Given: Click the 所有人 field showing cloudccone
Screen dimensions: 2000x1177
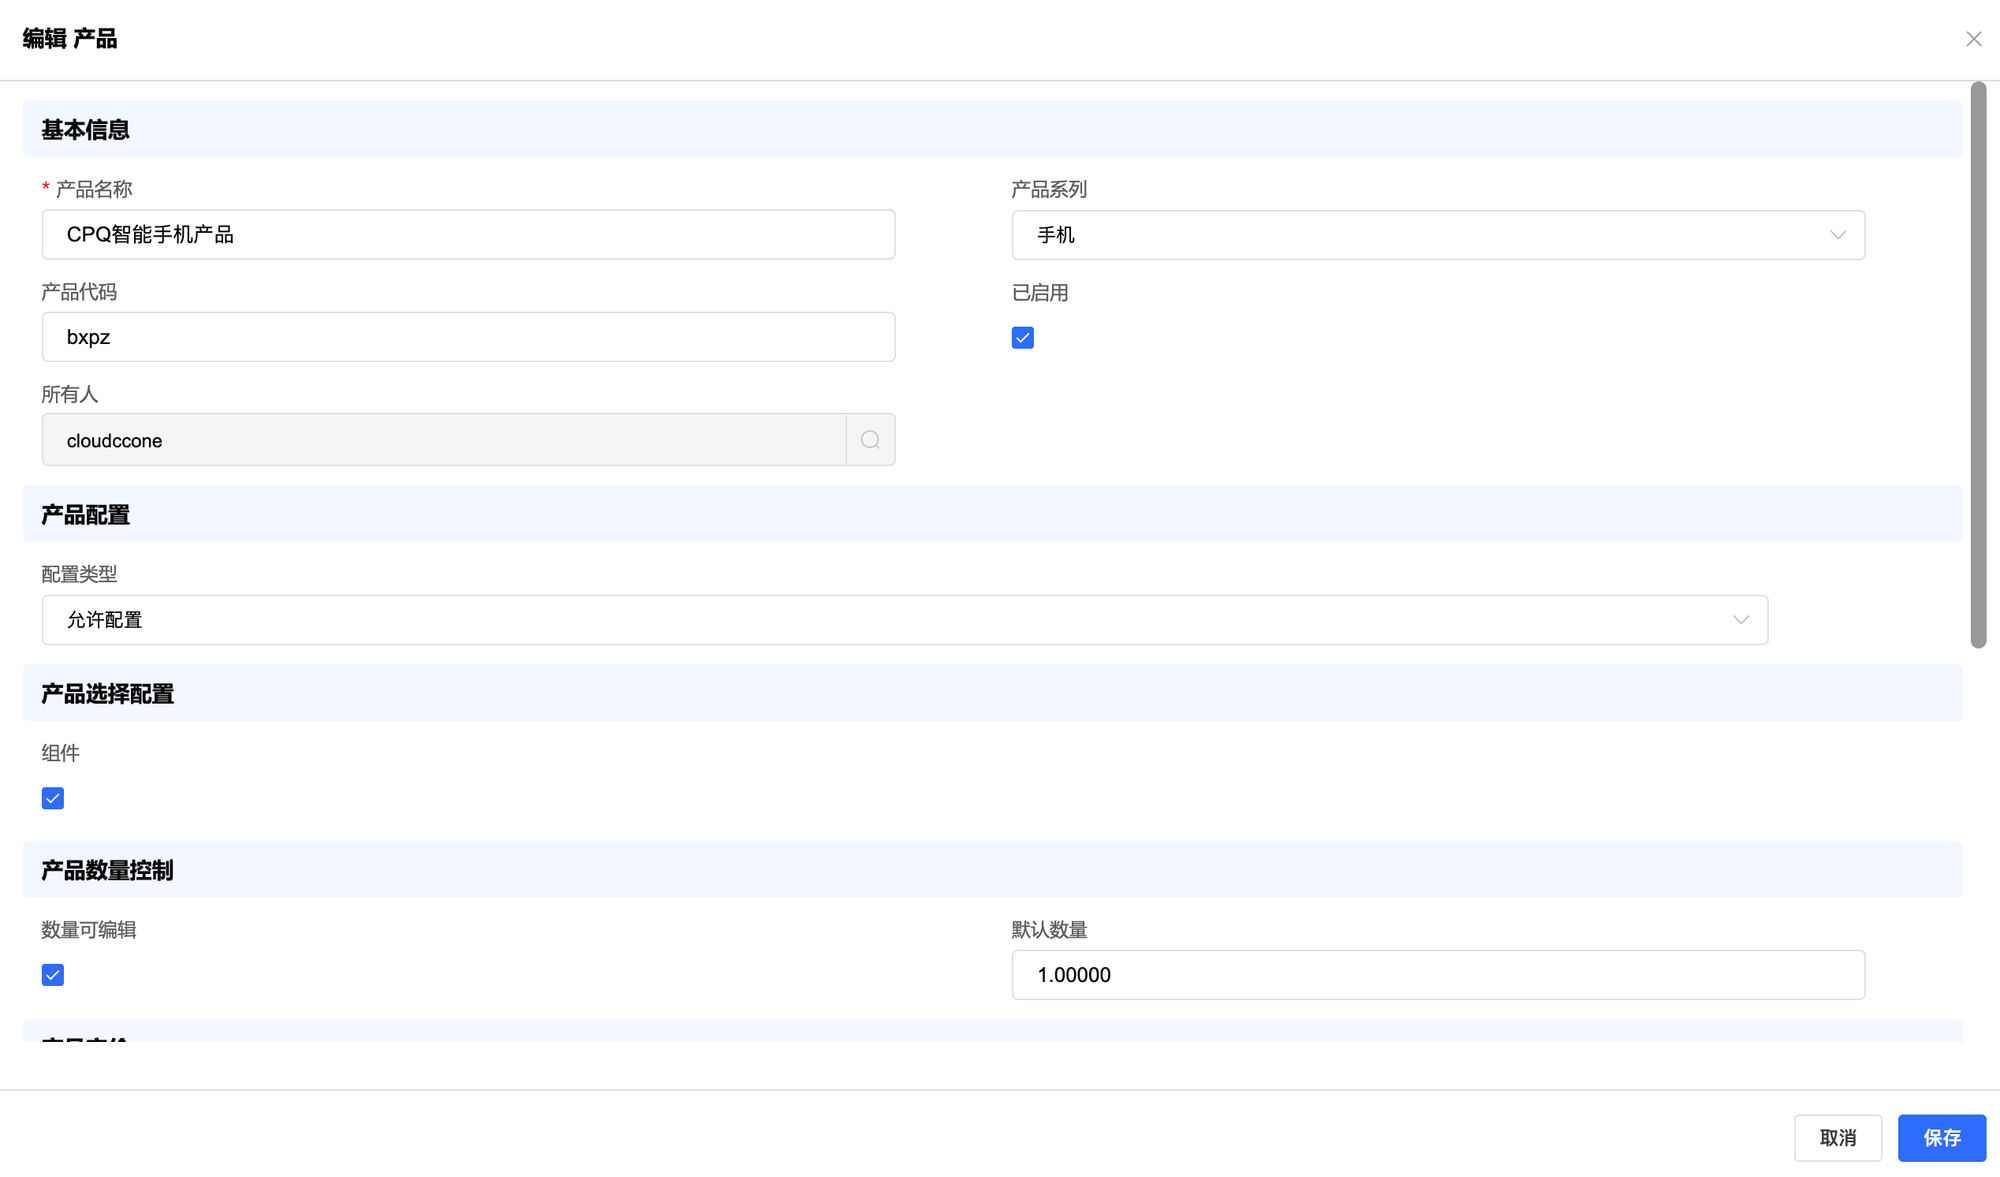Looking at the screenshot, I should [443, 440].
